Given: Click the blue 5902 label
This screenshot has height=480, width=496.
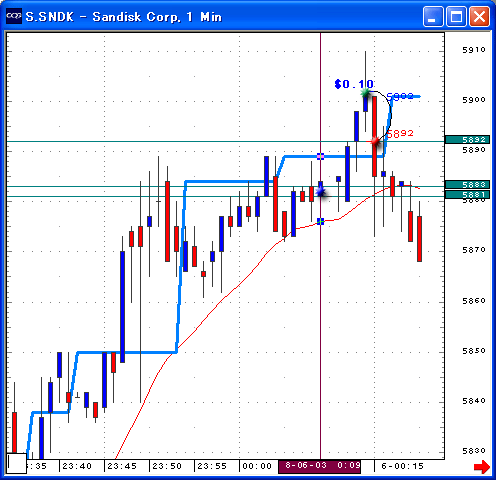Looking at the screenshot, I should tap(400, 96).
